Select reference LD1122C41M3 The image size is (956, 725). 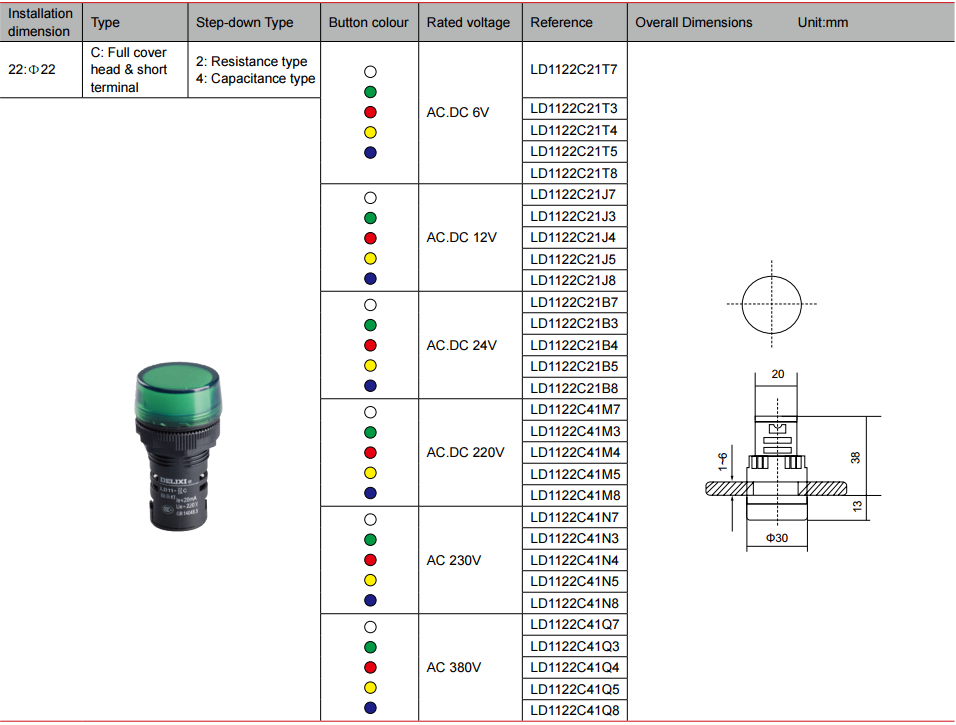tap(575, 431)
